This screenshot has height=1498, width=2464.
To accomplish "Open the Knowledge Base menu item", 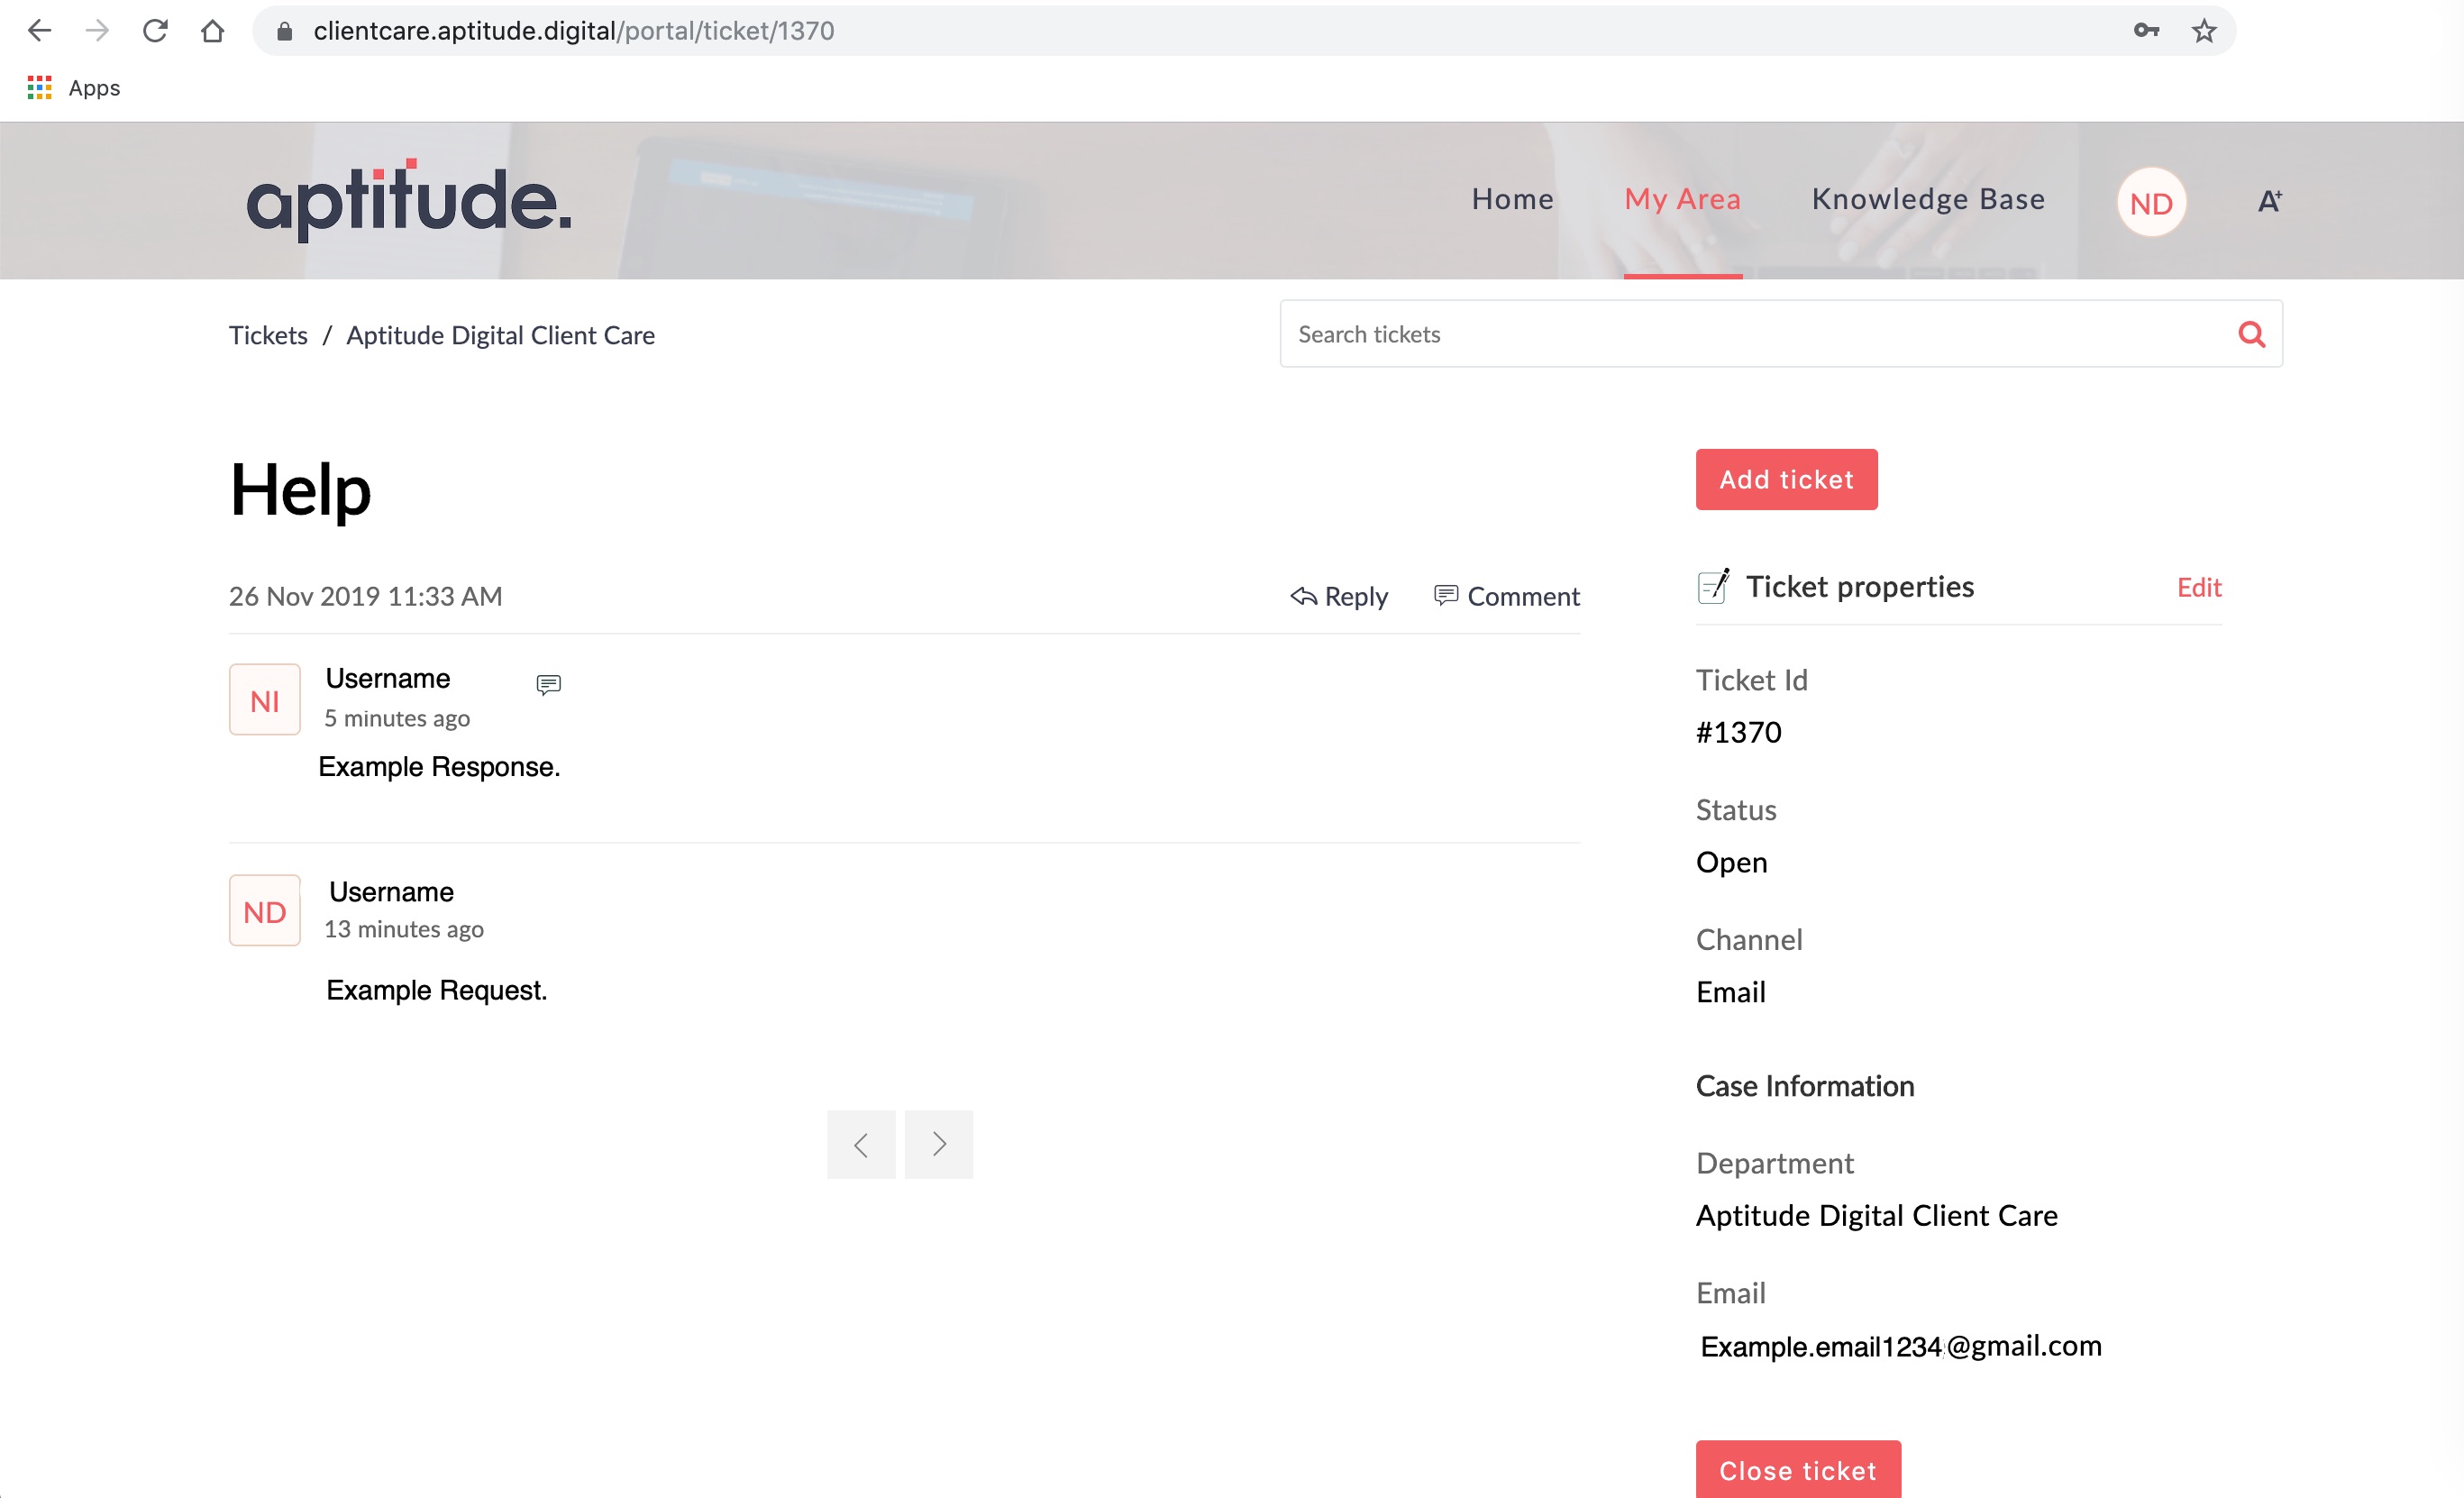I will 1927,199.
